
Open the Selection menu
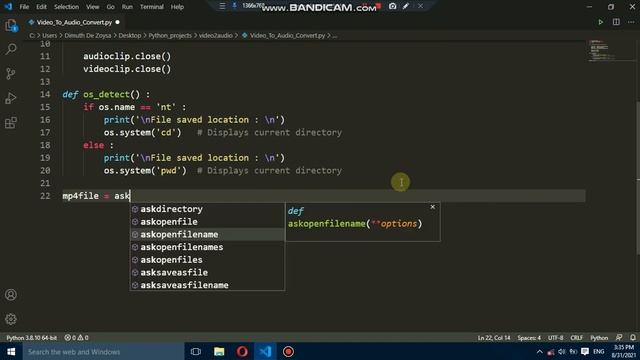point(66,7)
